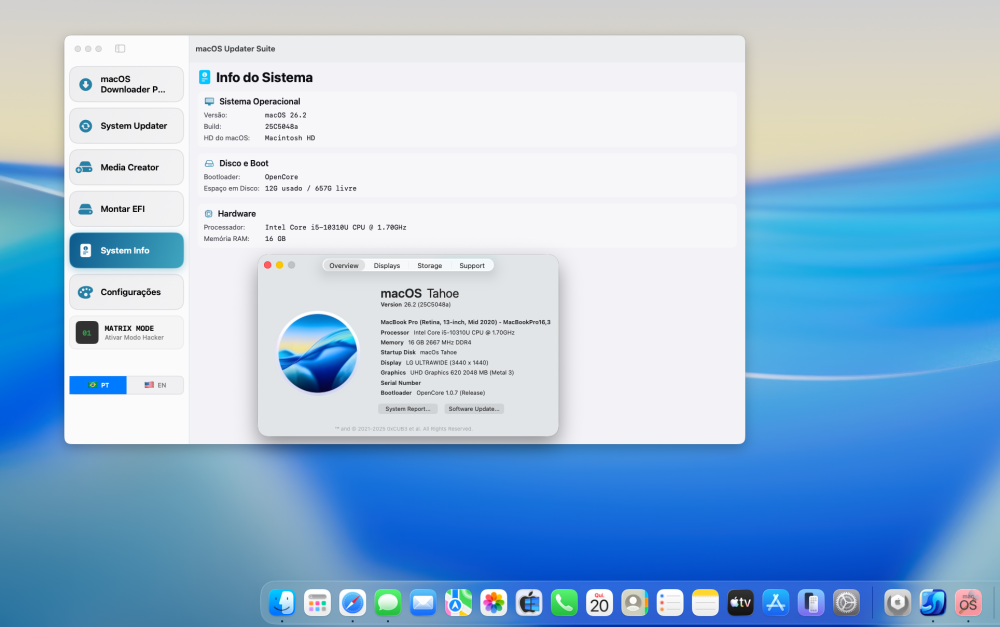Click the Sistema Operacional monitor icon
The width and height of the screenshot is (1000, 627).
(x=209, y=101)
